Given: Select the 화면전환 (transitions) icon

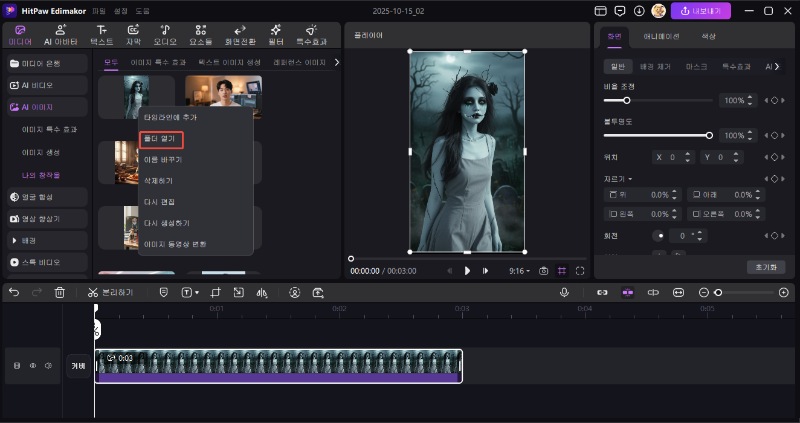Looking at the screenshot, I should [x=238, y=30].
